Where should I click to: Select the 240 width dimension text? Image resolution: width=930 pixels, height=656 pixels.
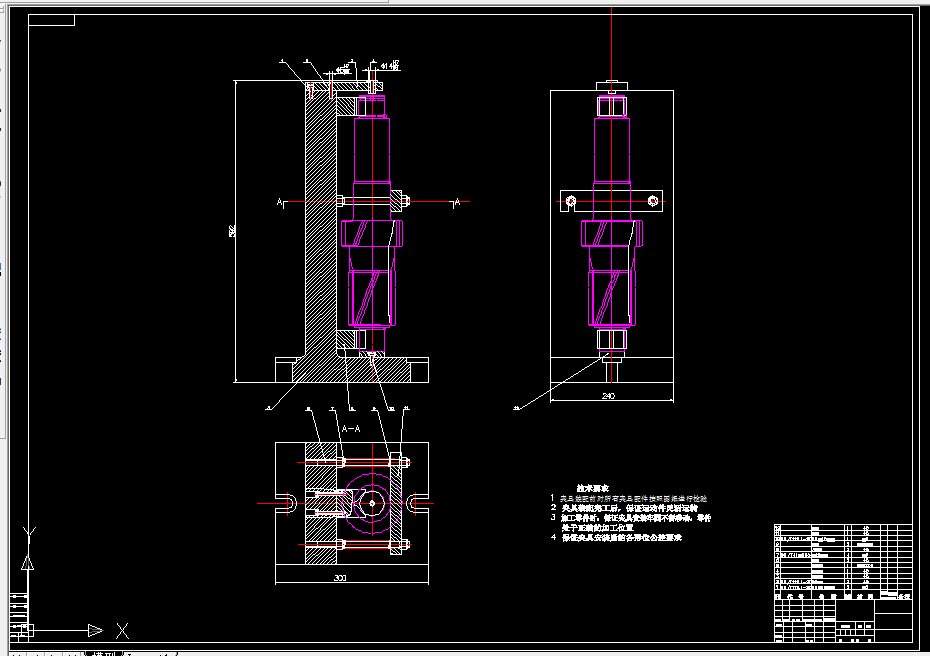click(609, 396)
